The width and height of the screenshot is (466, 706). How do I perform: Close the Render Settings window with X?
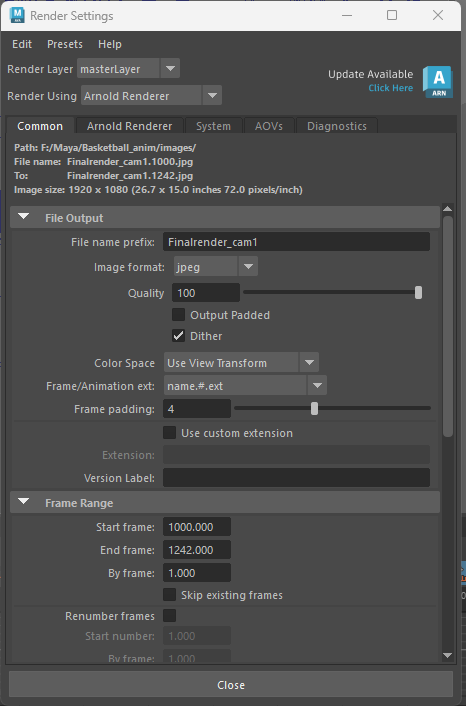coord(438,15)
